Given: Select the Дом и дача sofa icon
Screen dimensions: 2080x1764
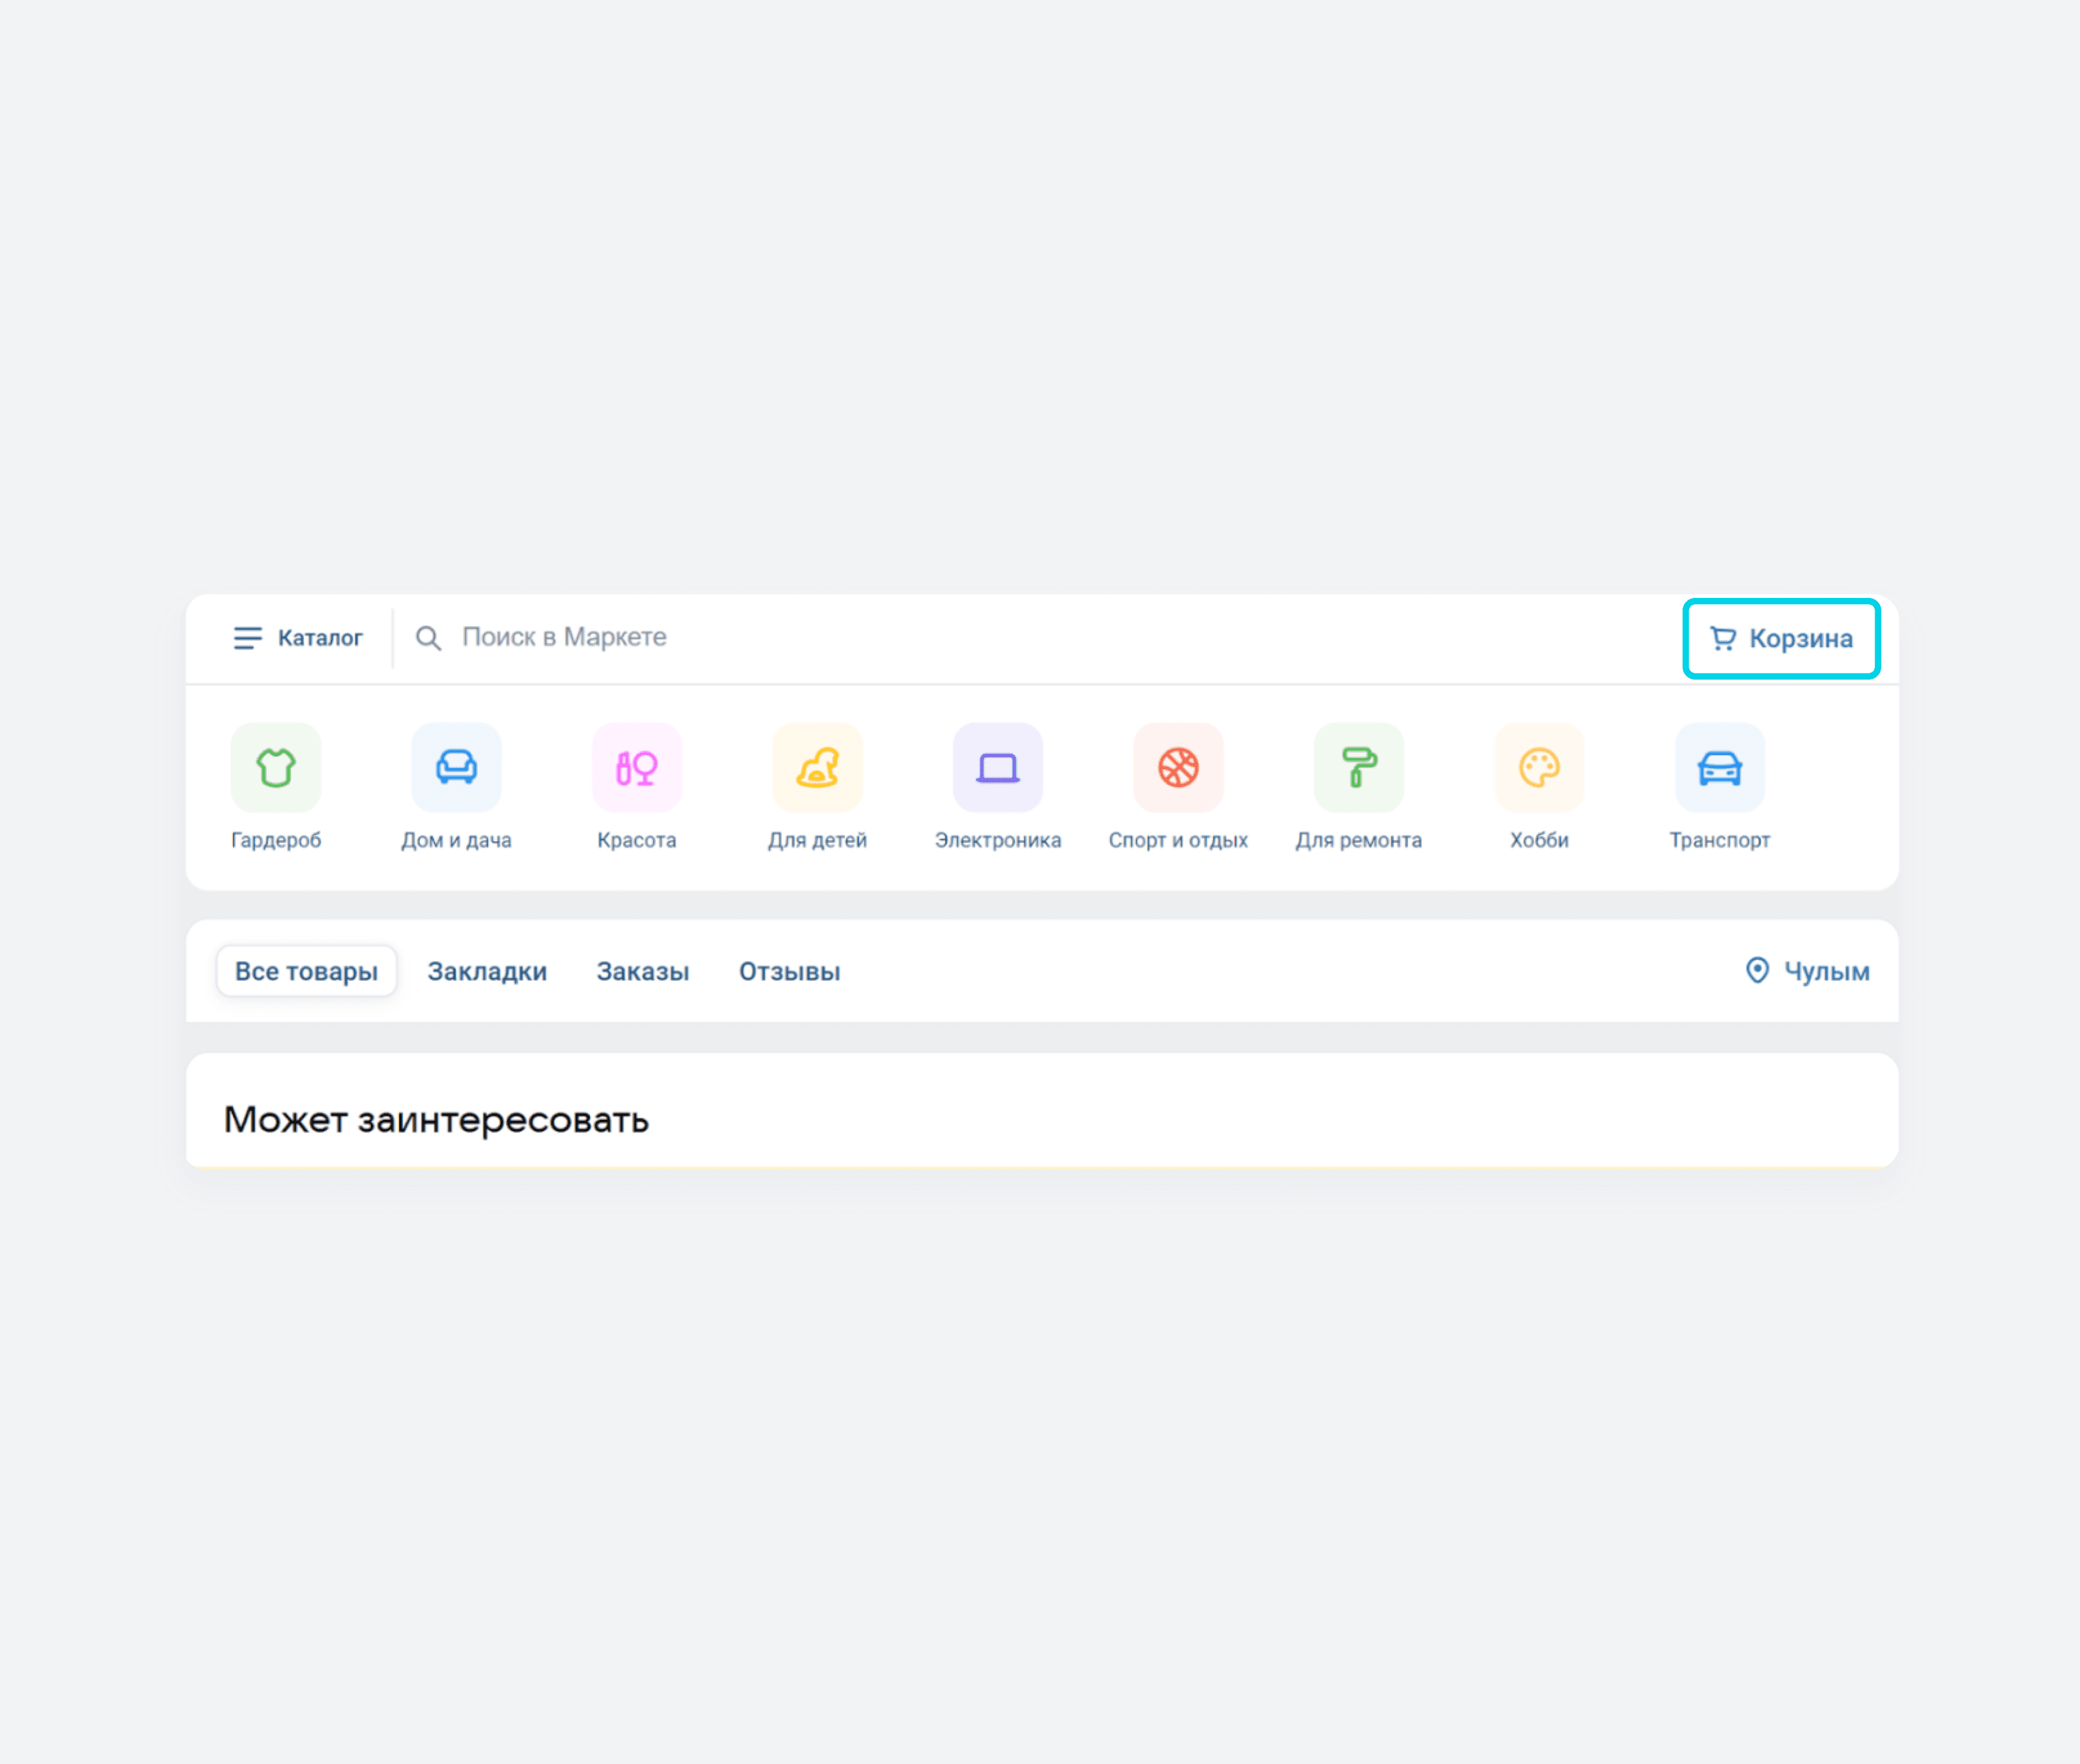Looking at the screenshot, I should [456, 767].
